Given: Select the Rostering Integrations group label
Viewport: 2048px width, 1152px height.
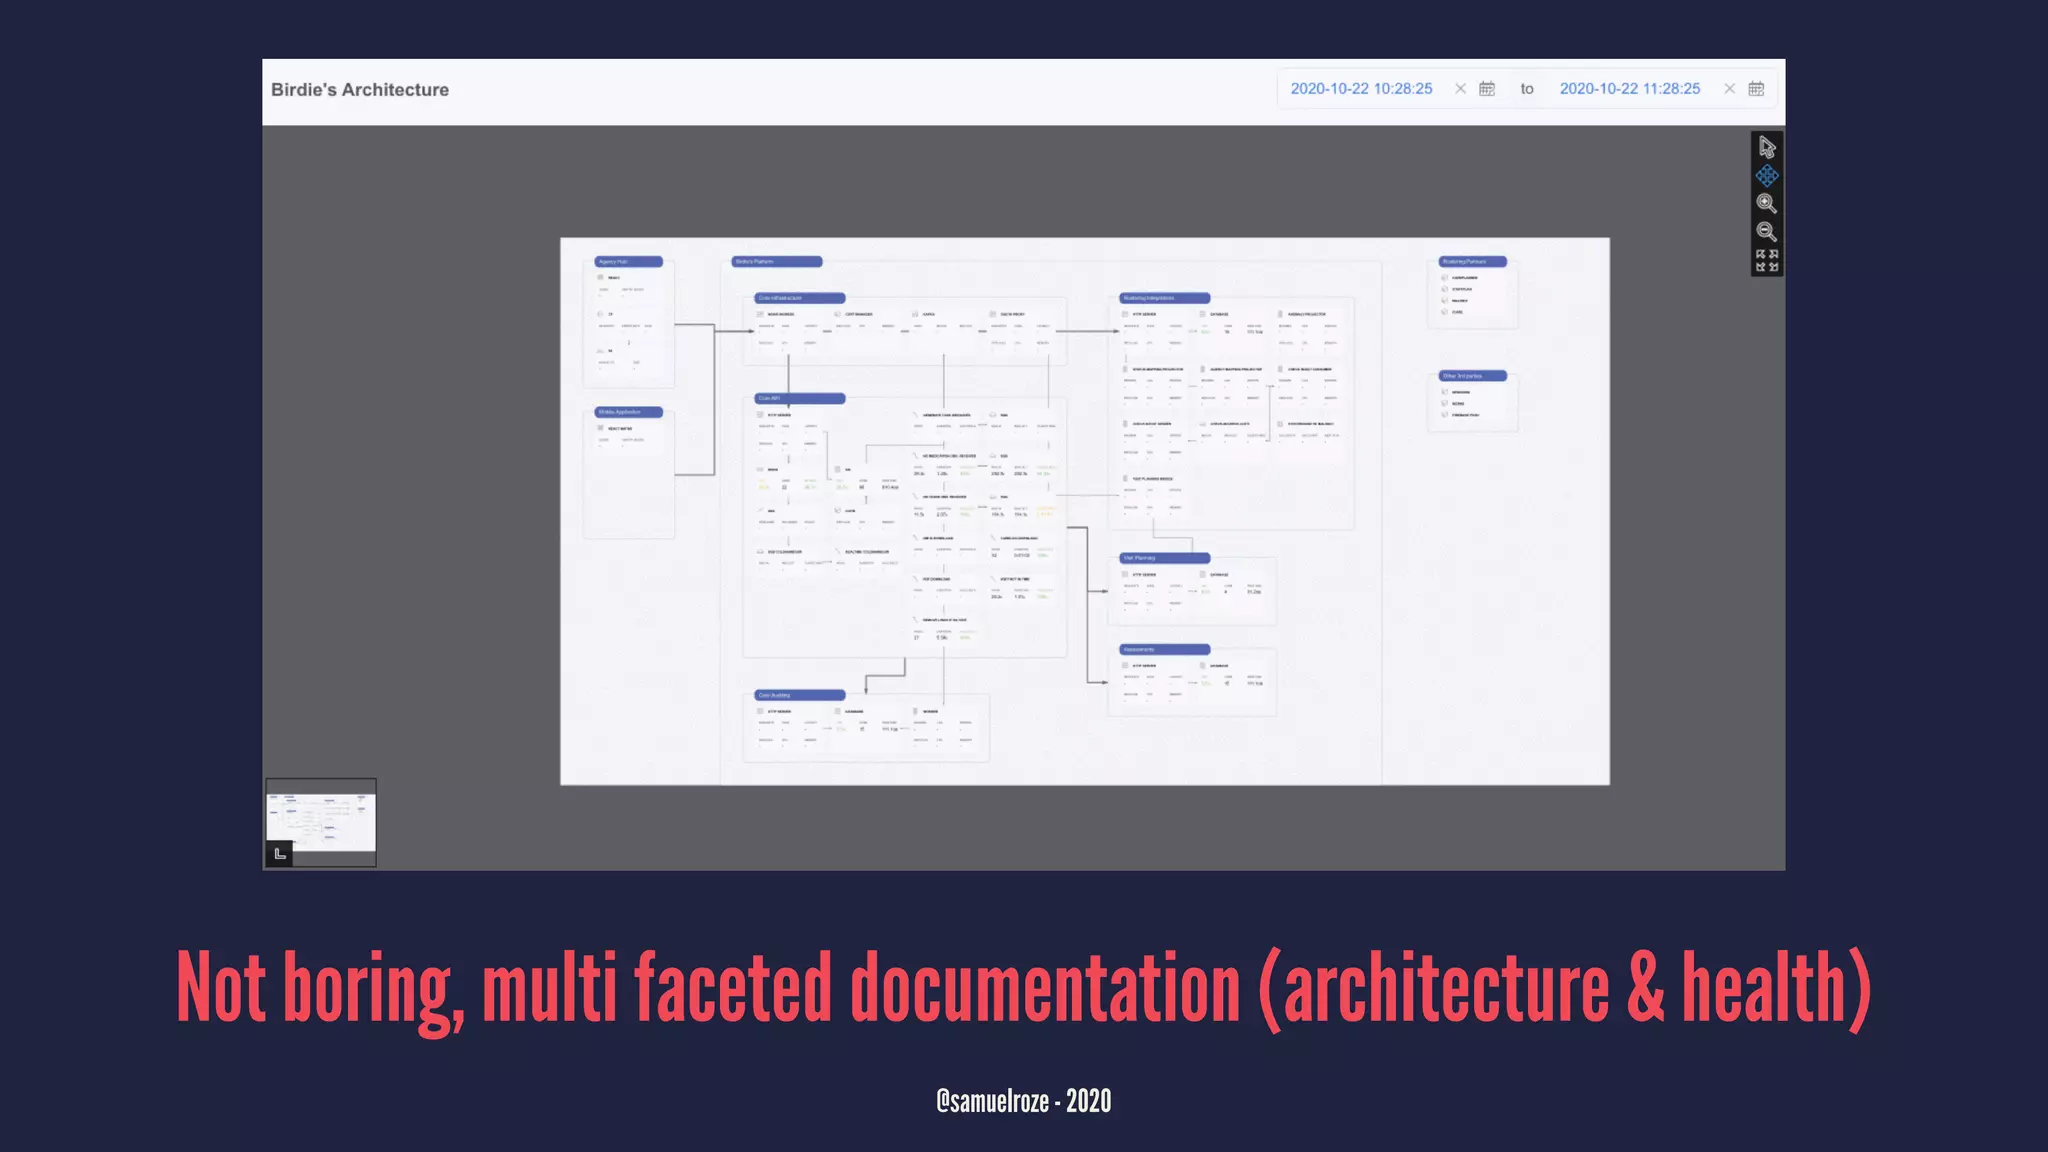Looking at the screenshot, I should [x=1165, y=298].
